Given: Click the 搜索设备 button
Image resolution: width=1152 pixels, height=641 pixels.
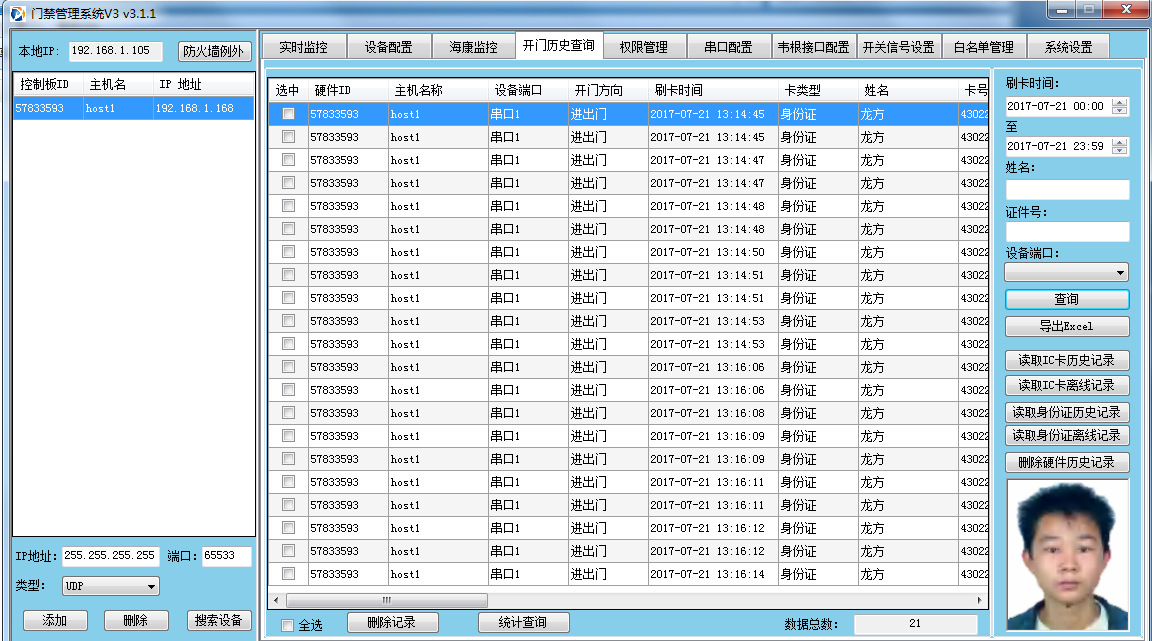Looking at the screenshot, I should coord(218,620).
